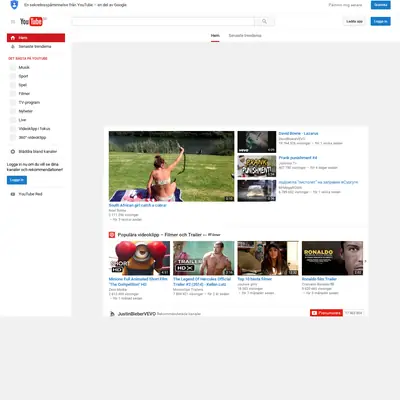Click the JustinBieberVEVO channel avatar
The image size is (400, 400).
click(x=112, y=314)
